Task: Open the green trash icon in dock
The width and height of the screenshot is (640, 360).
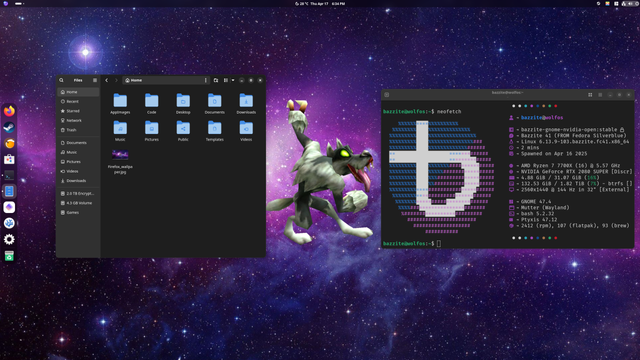Action: [x=9, y=256]
